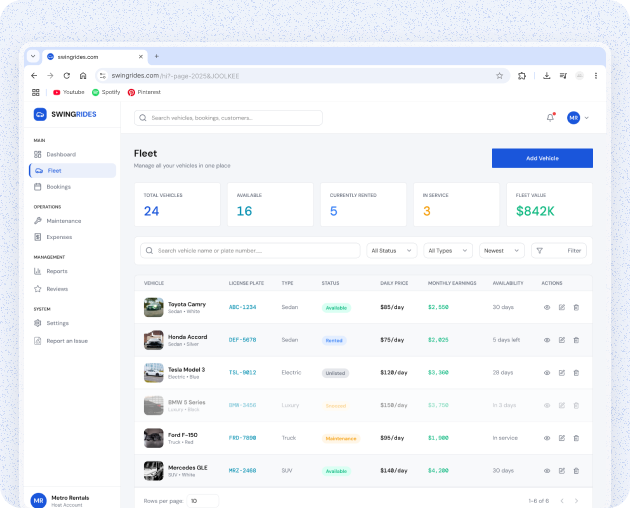Click the Rented status badge
Image resolution: width=630 pixels, height=508 pixels.
(334, 340)
